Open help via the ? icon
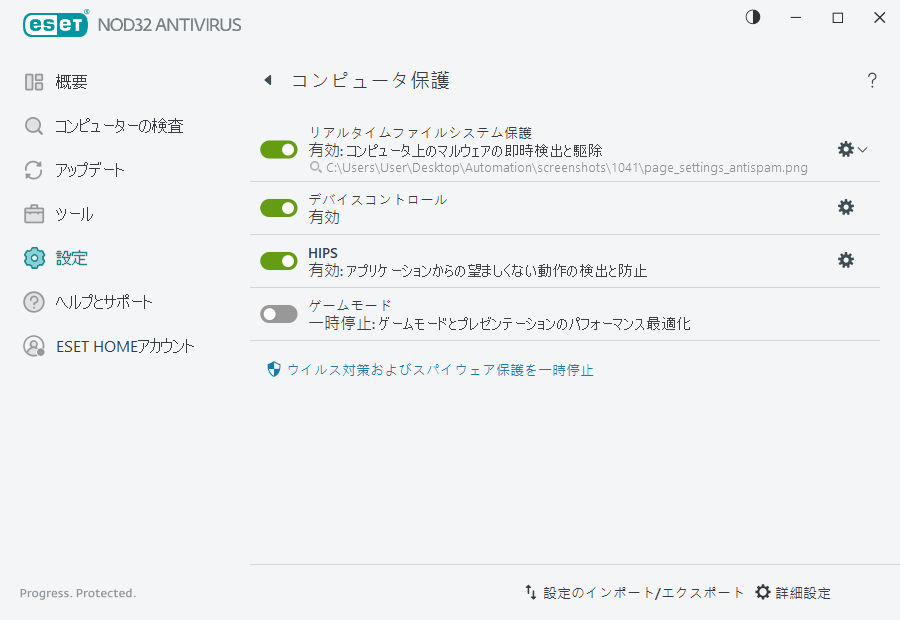The width and height of the screenshot is (900, 620). [872, 80]
